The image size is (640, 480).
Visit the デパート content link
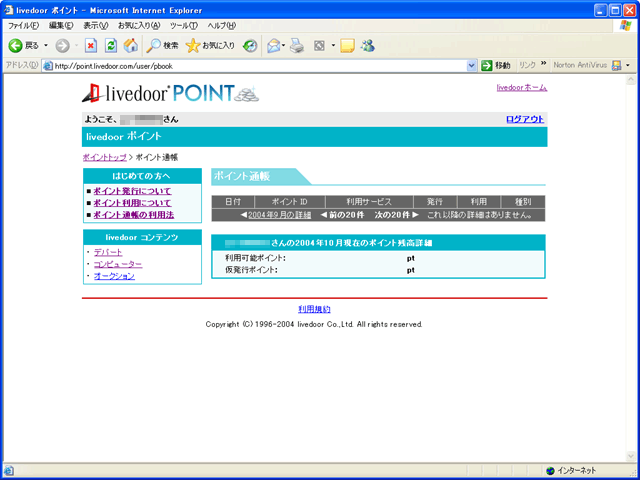click(108, 252)
